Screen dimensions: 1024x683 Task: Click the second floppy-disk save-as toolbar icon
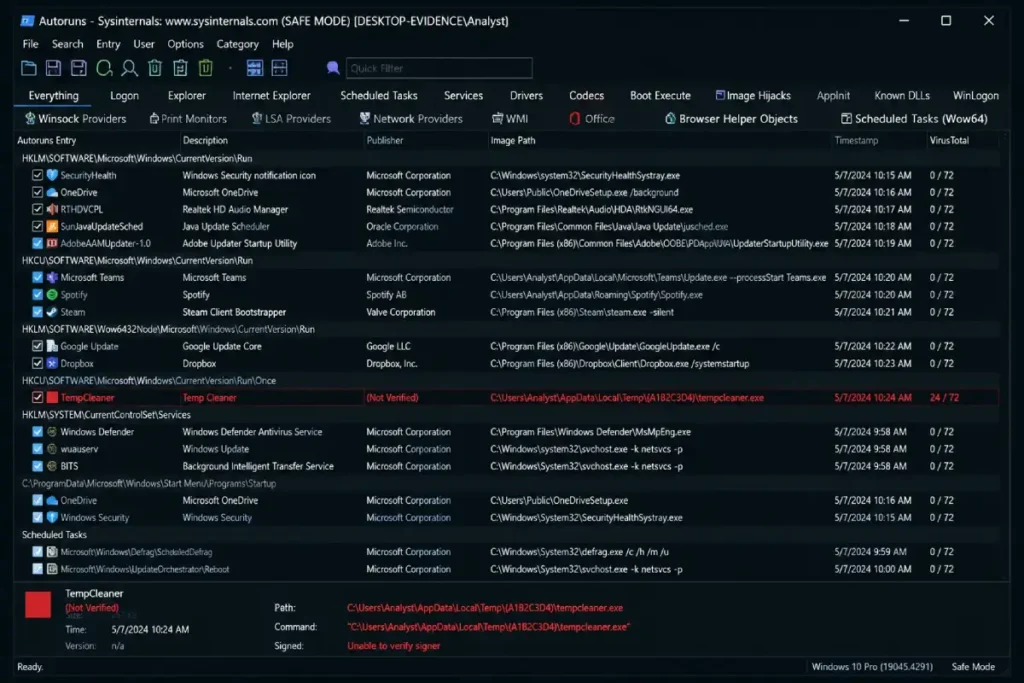[78, 68]
